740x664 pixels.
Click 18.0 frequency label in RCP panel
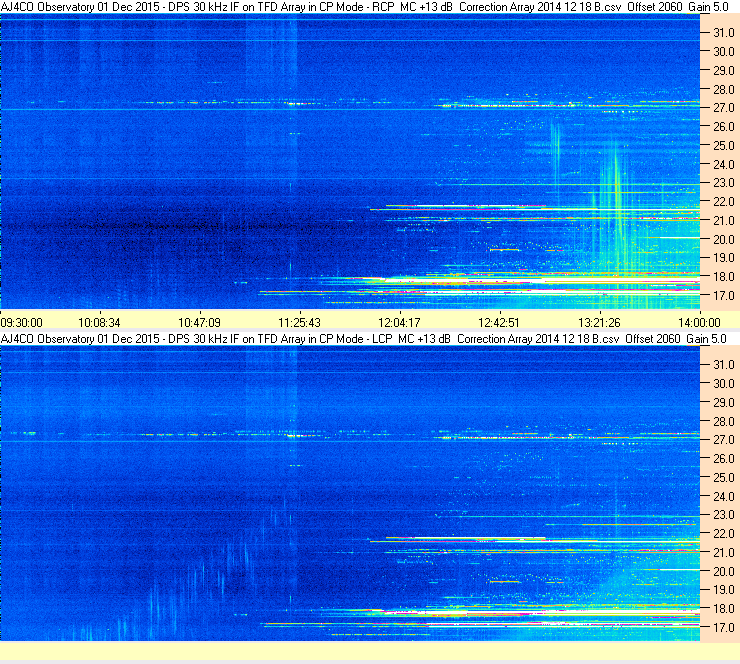723,277
